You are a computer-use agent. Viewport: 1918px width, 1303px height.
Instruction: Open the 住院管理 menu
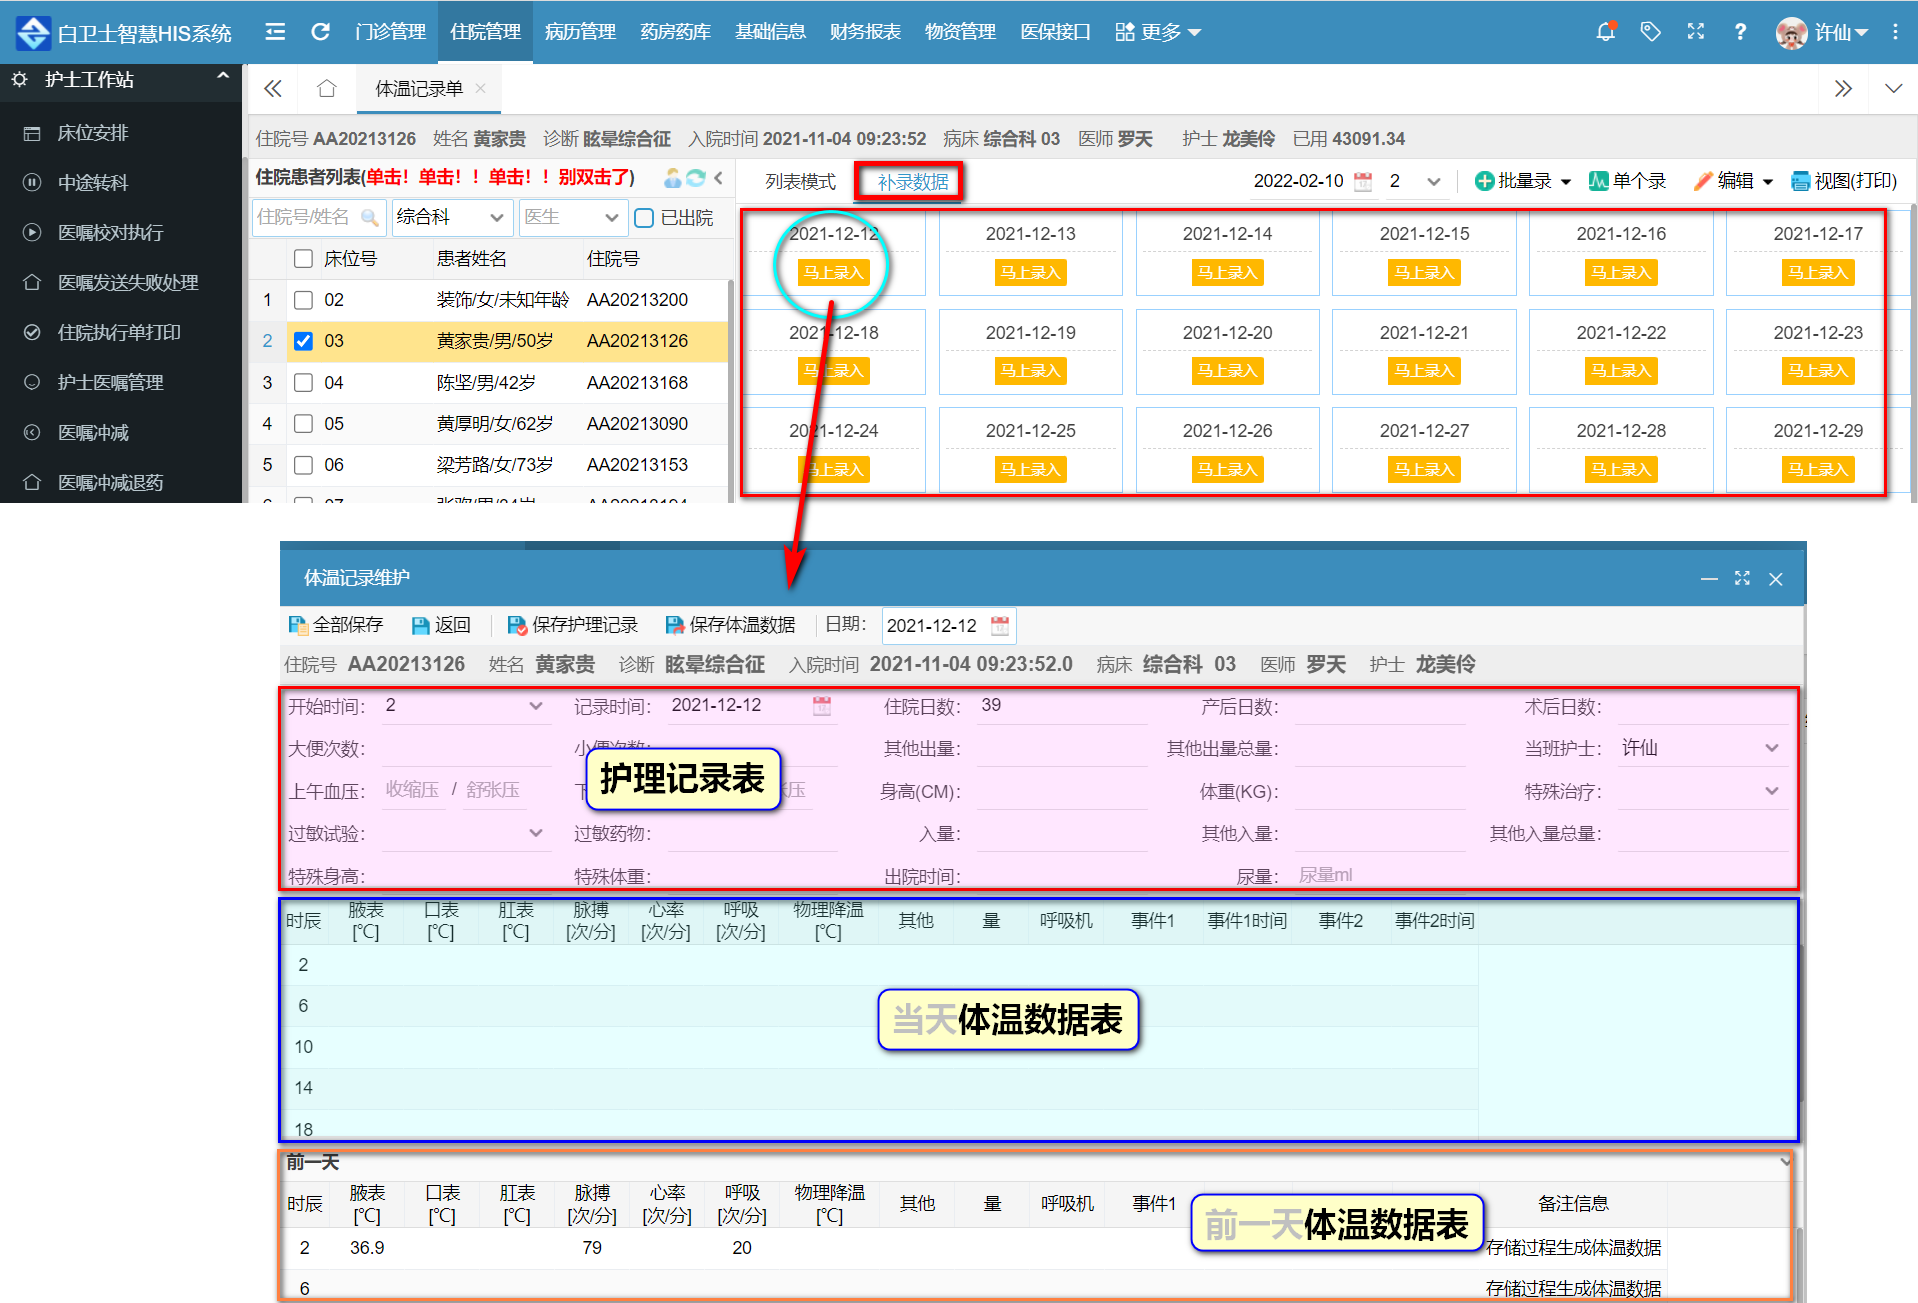485,32
